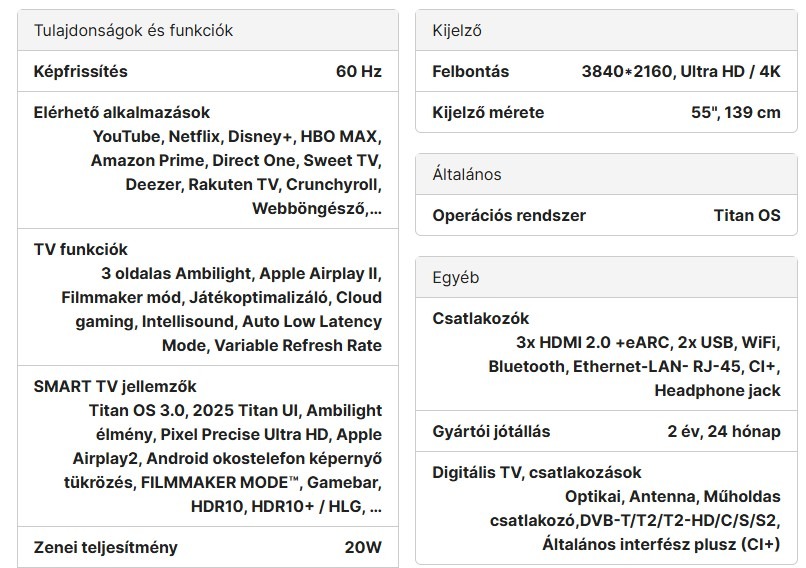Expand truncated apps list at 'Webböngésző,...'

click(317, 209)
